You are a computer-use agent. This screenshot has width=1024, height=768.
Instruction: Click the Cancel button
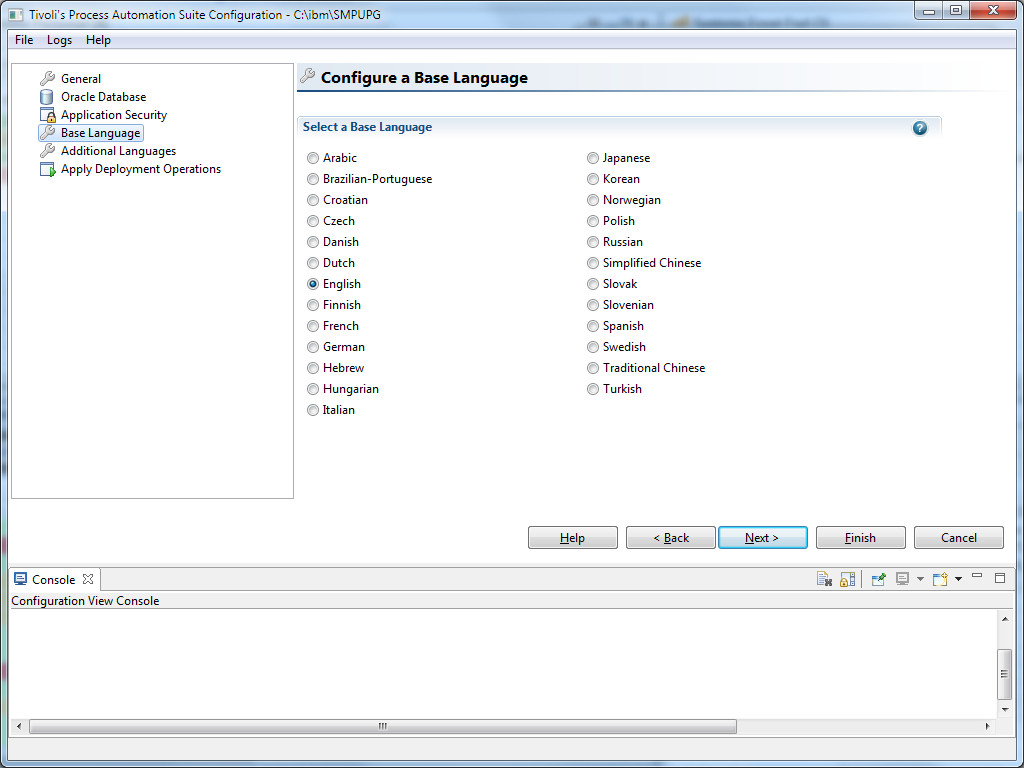(x=959, y=537)
